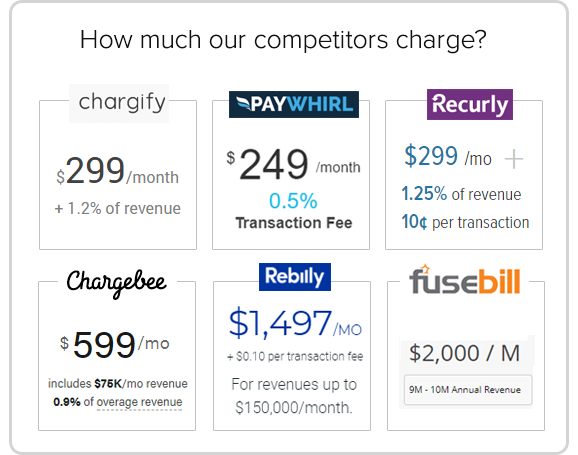The width and height of the screenshot is (578, 455).
Task: Click the Recurly purple logo
Action: (x=470, y=104)
